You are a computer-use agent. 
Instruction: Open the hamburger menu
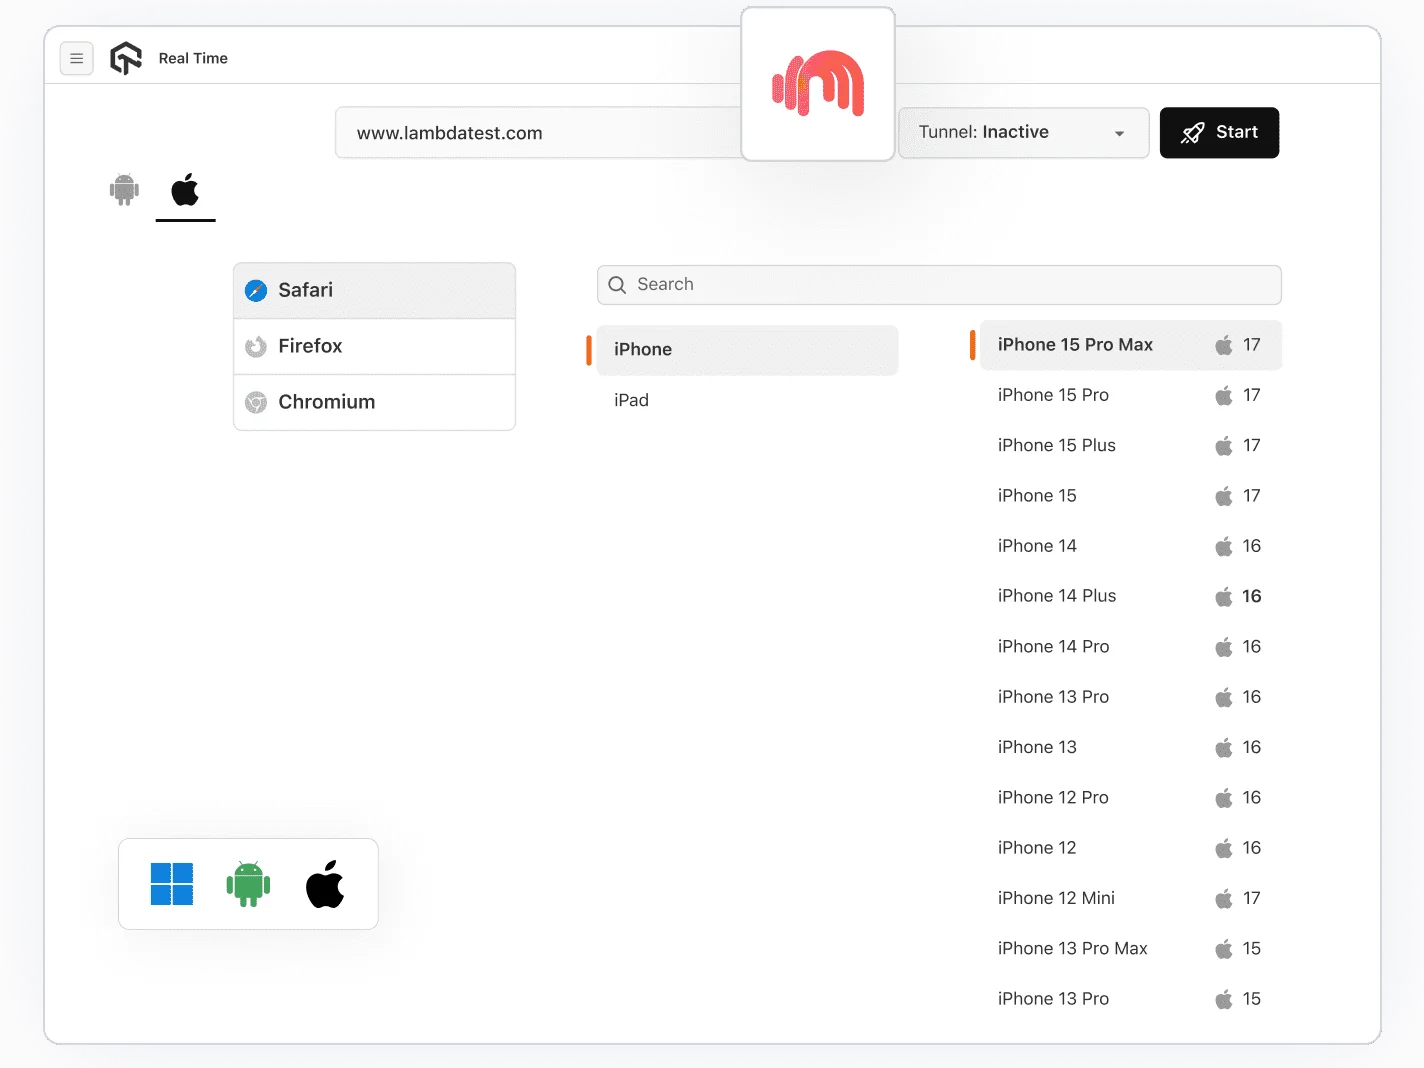coord(77,58)
